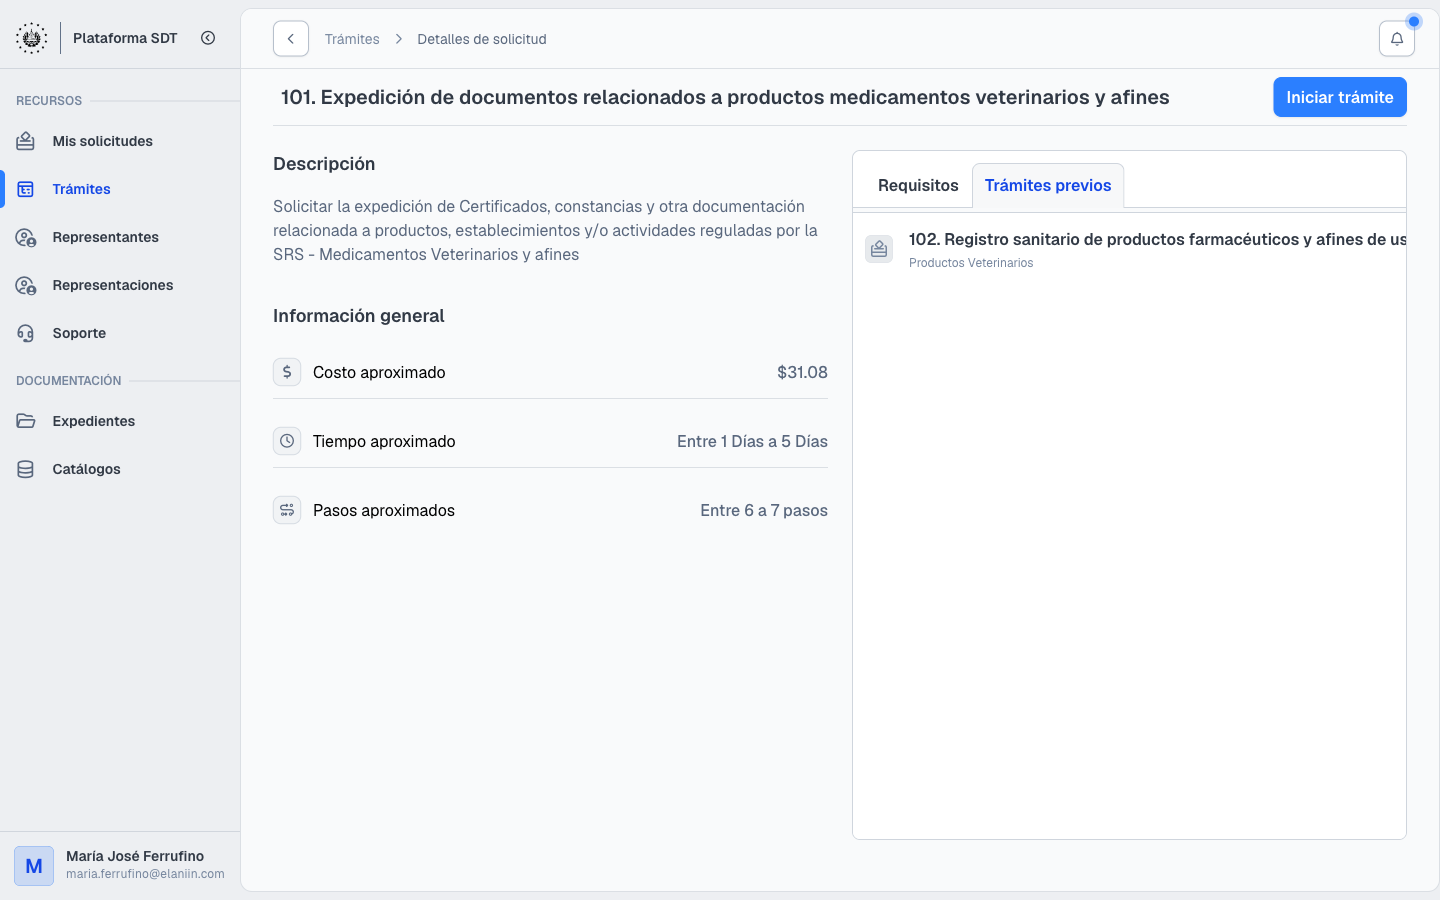Click the Descripción heading
This screenshot has height=900, width=1440.
click(x=324, y=164)
